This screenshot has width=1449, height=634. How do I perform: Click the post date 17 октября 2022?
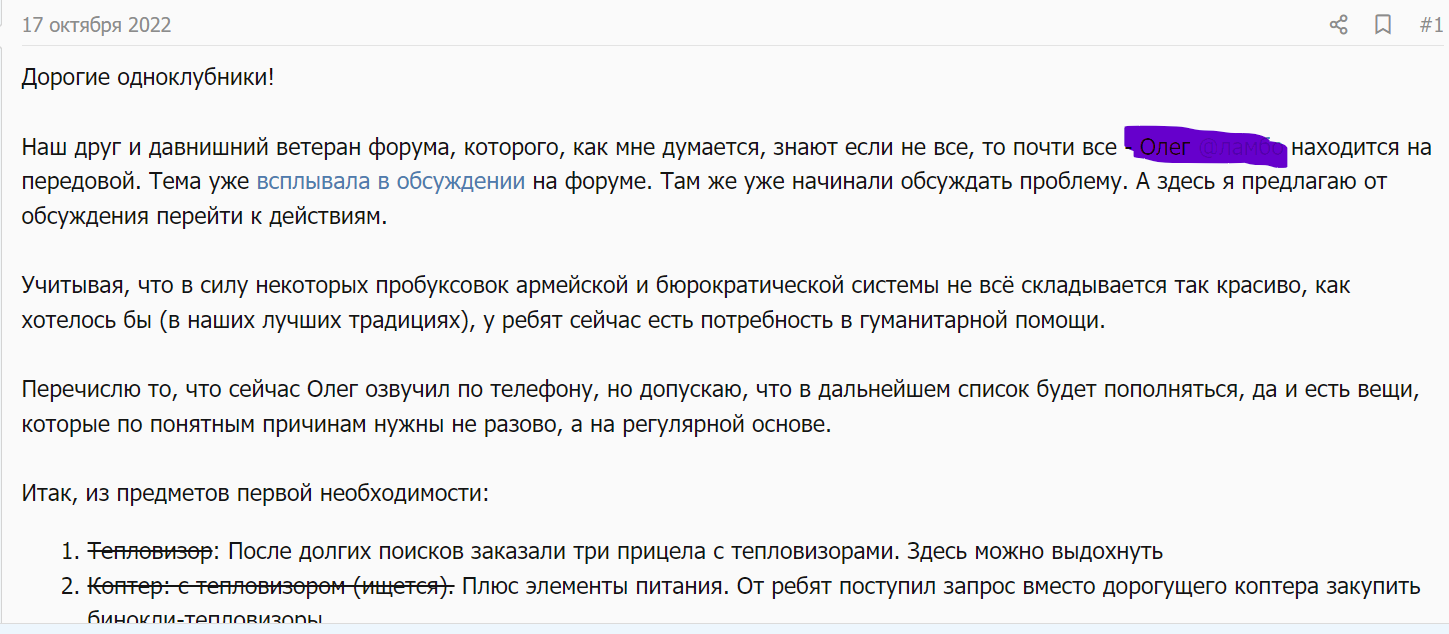pos(96,25)
